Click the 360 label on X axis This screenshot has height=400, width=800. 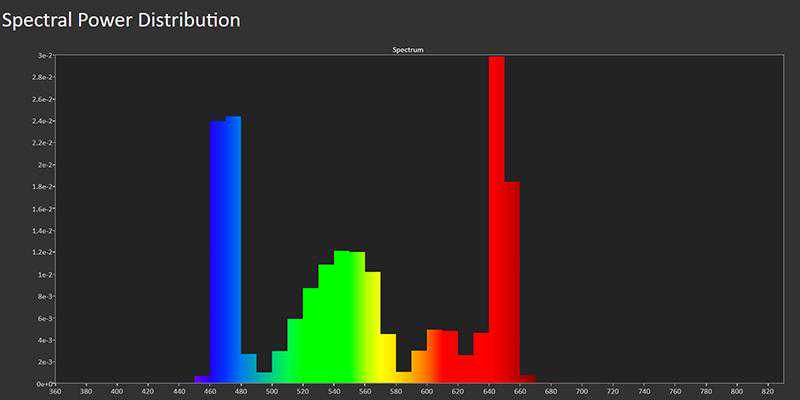(55, 392)
